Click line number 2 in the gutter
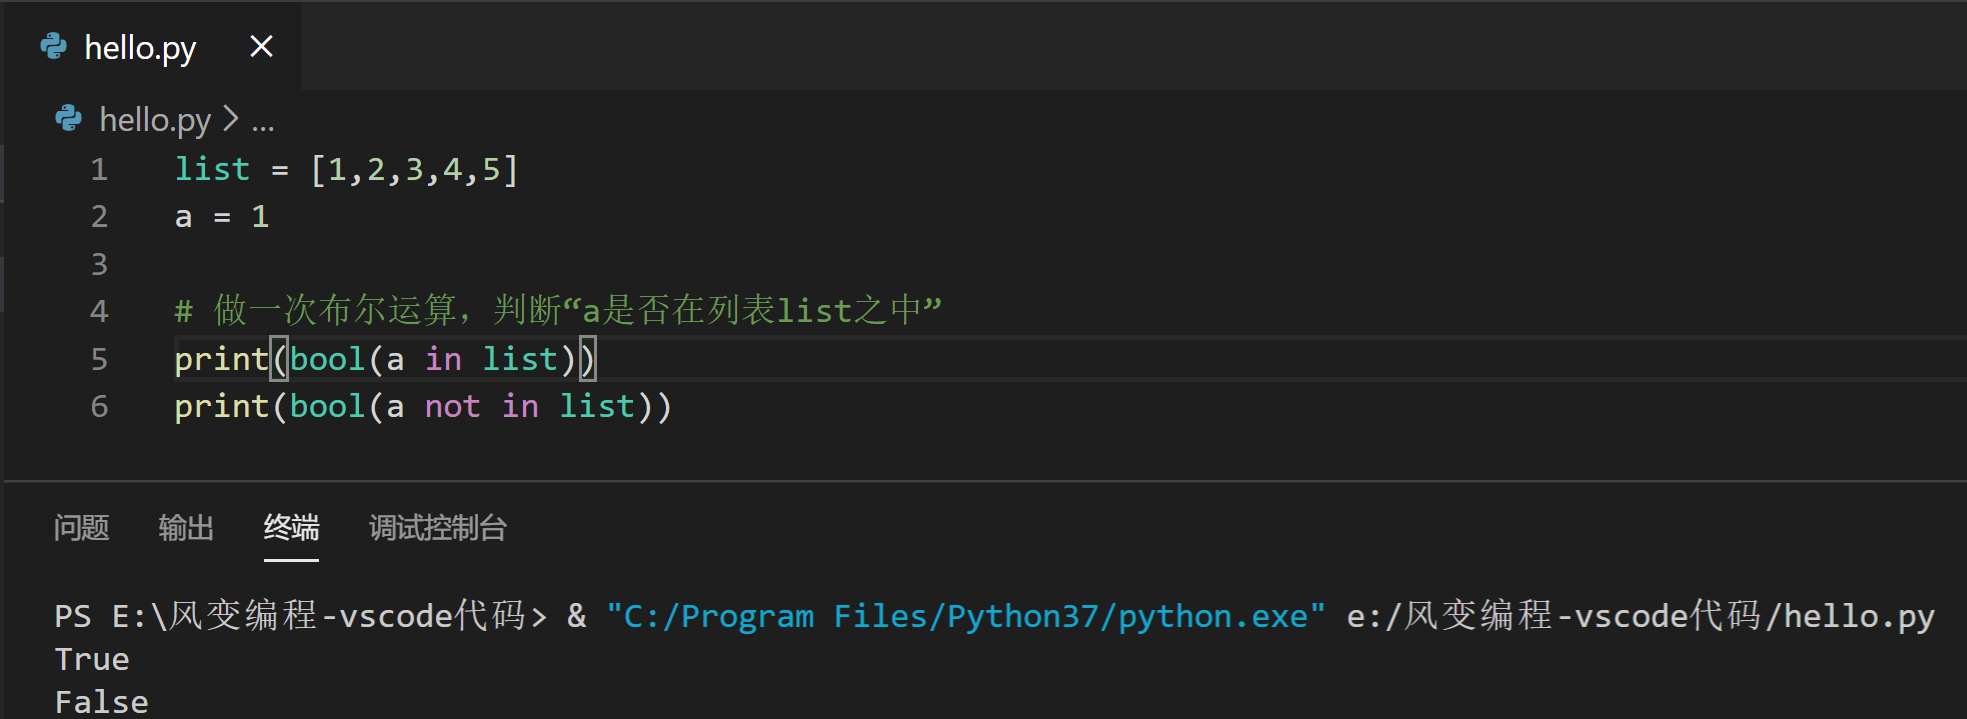The width and height of the screenshot is (1967, 719). click(x=99, y=216)
